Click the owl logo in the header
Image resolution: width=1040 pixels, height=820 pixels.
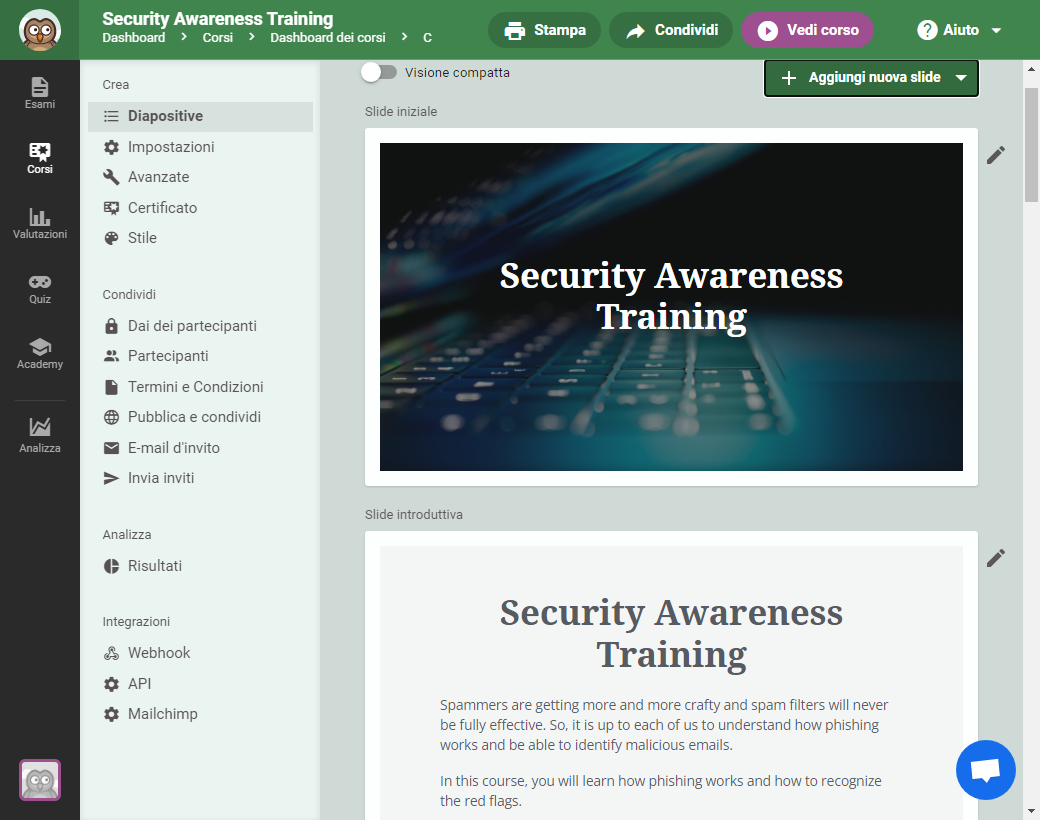click(40, 30)
